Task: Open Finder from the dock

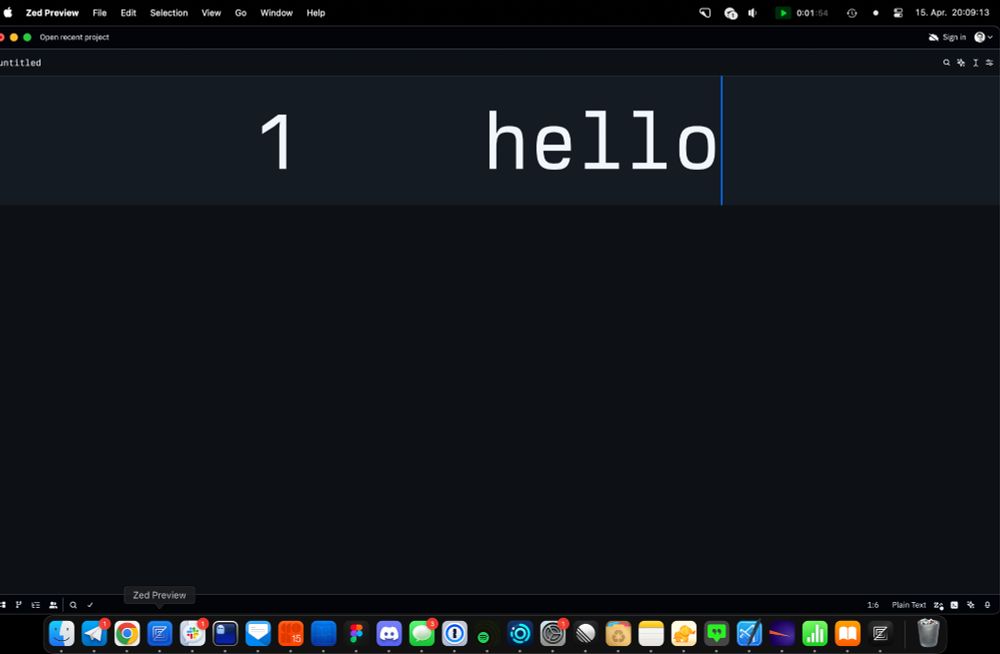Action: click(x=62, y=634)
